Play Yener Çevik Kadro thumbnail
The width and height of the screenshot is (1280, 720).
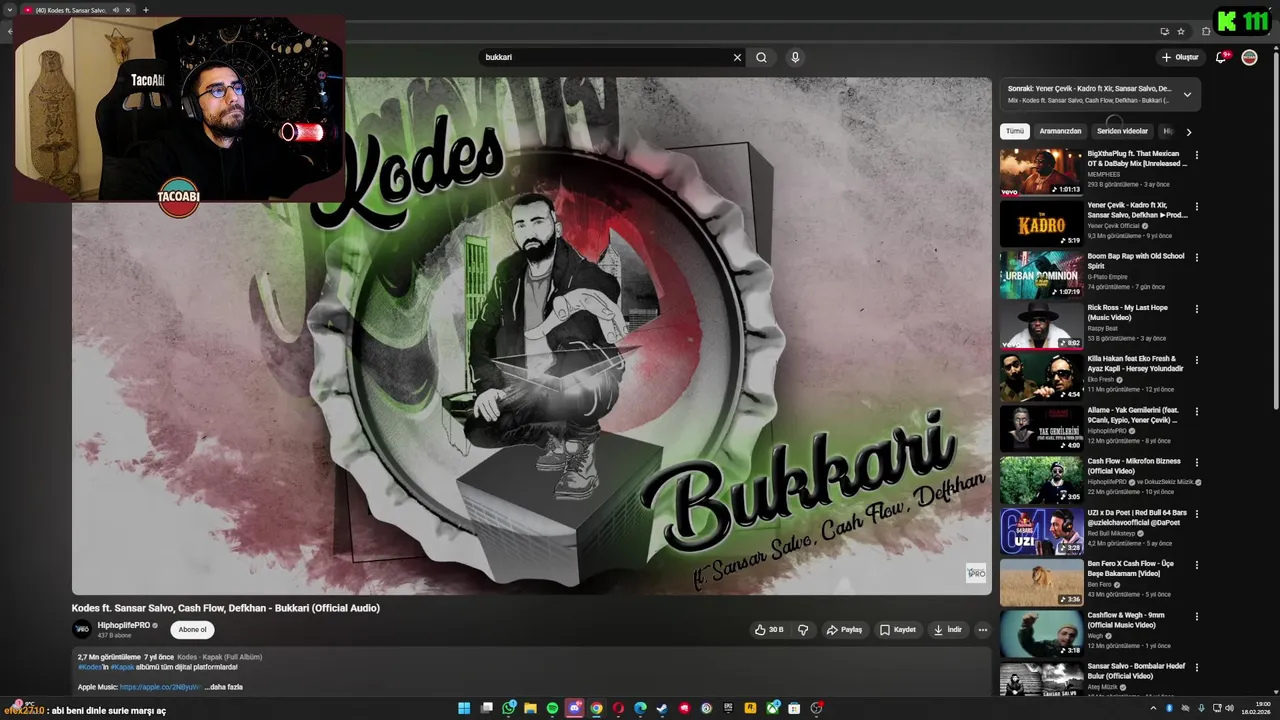point(1041,223)
